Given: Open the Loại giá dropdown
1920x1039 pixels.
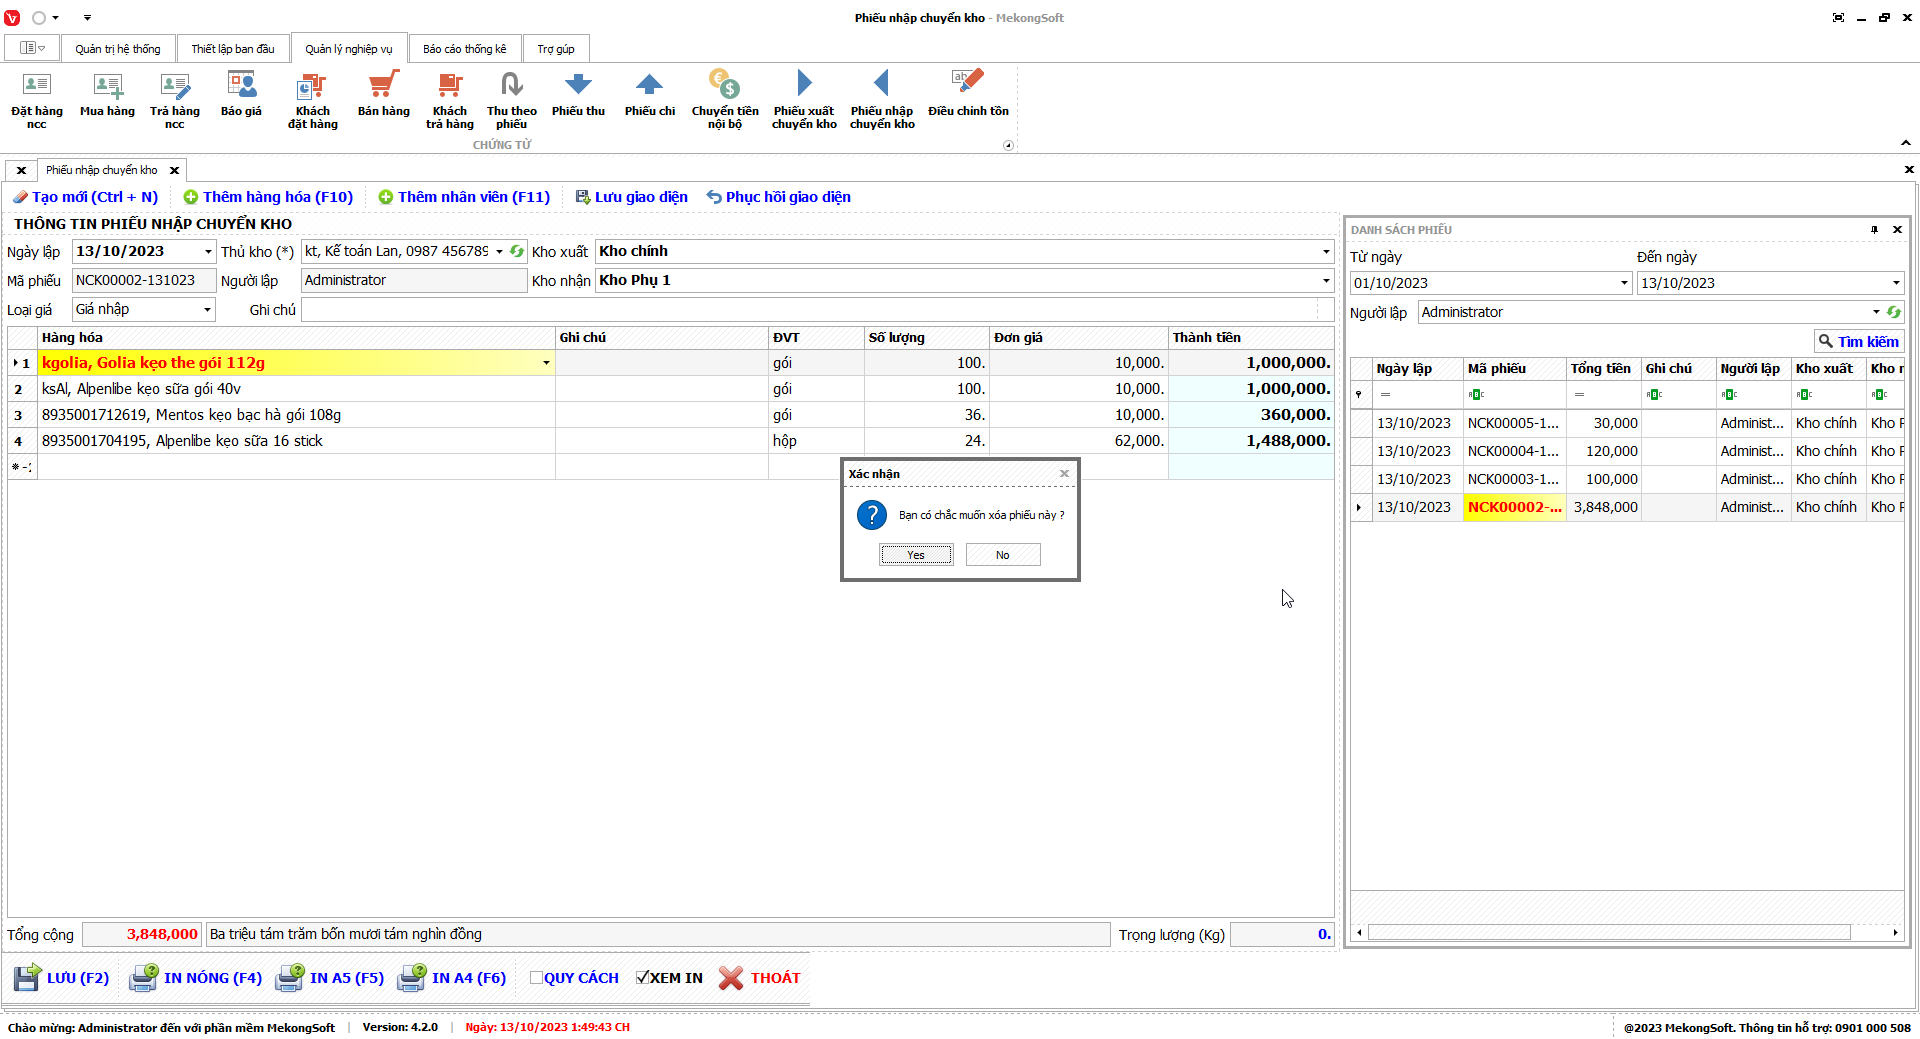Looking at the screenshot, I should click(x=207, y=310).
